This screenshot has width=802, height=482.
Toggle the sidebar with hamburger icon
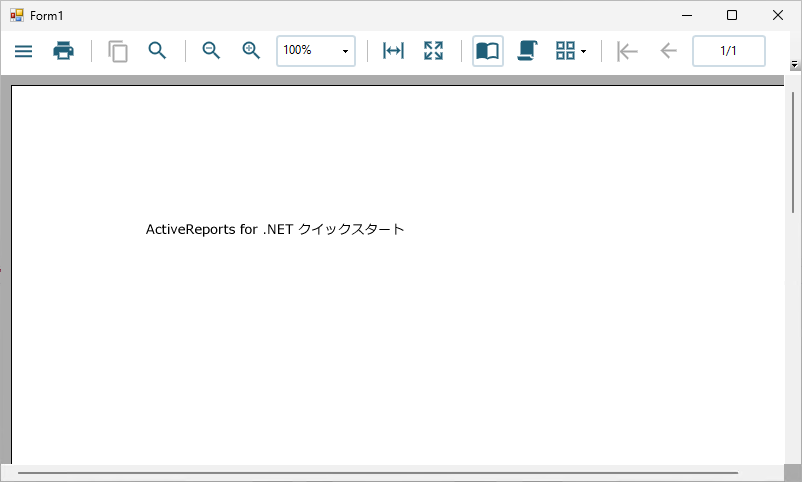coord(24,51)
